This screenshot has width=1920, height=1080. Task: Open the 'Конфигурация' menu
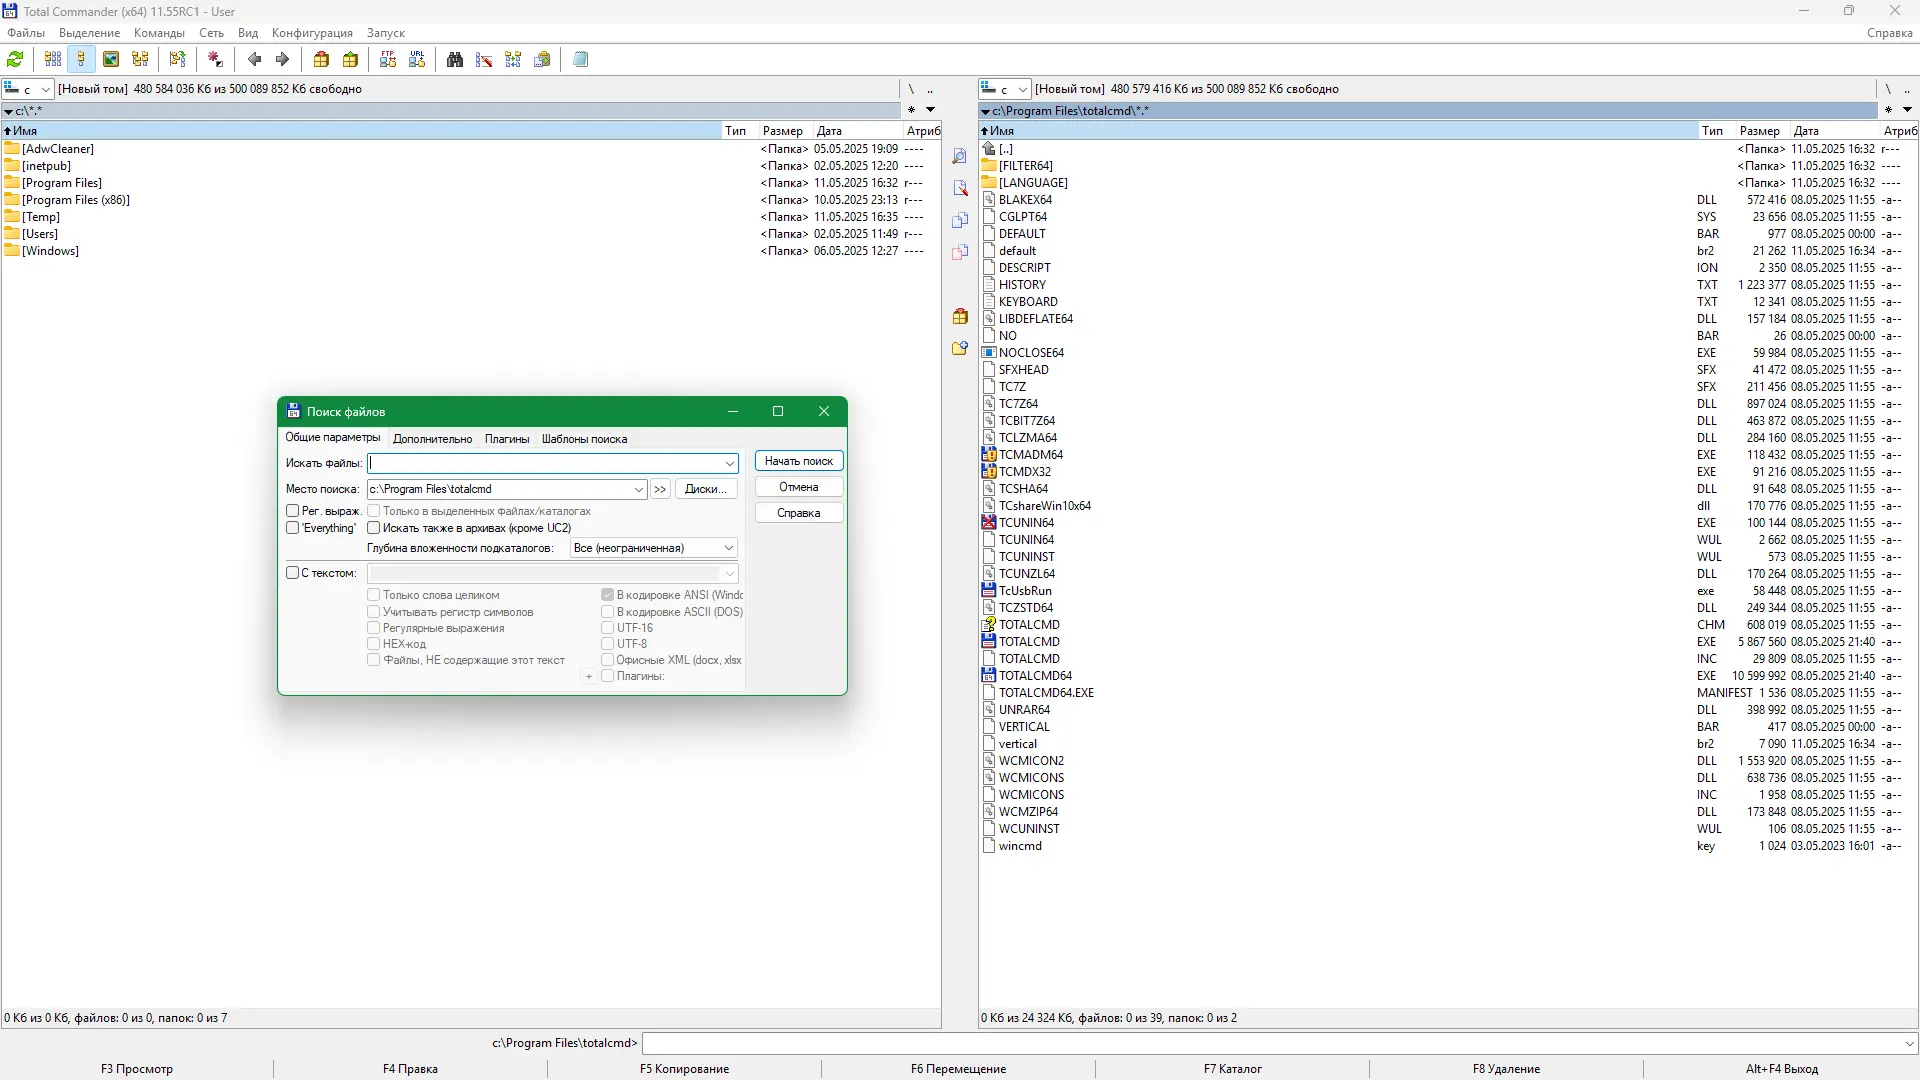pos(312,33)
